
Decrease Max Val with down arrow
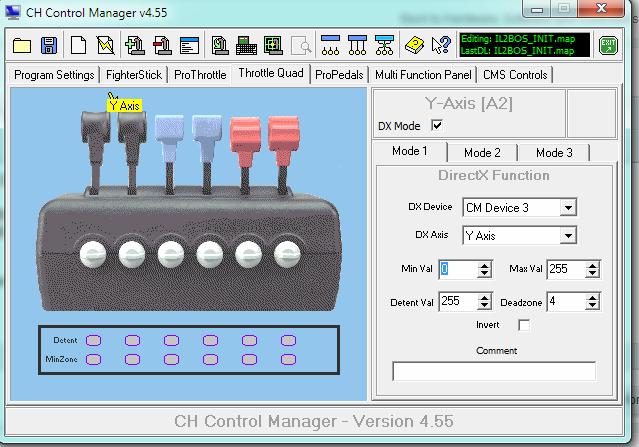click(x=592, y=273)
